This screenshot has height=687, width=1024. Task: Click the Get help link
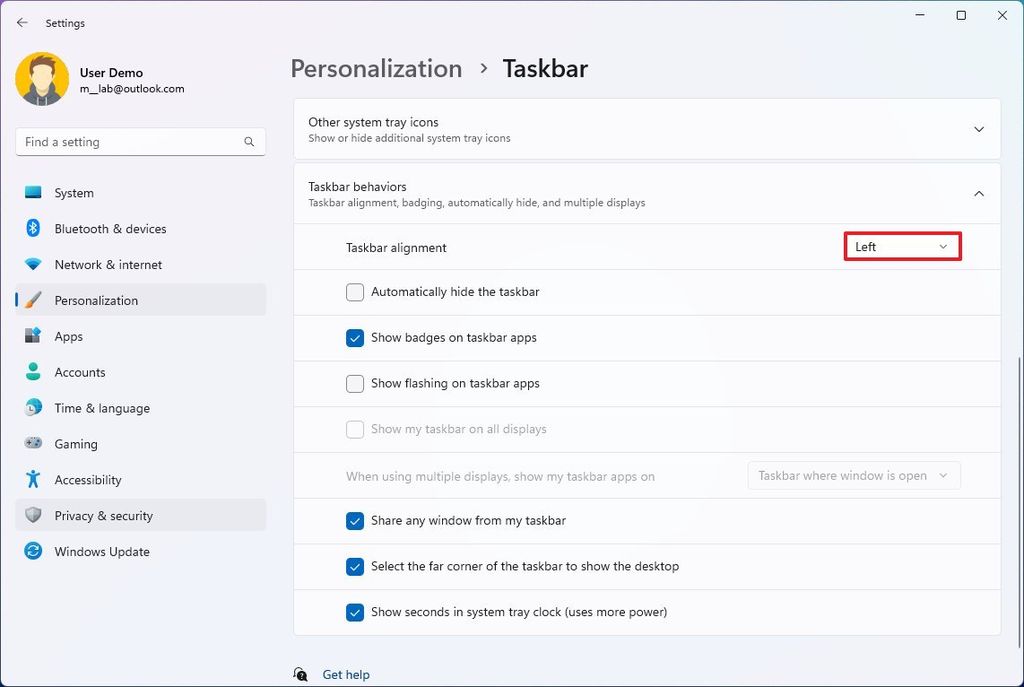(345, 674)
